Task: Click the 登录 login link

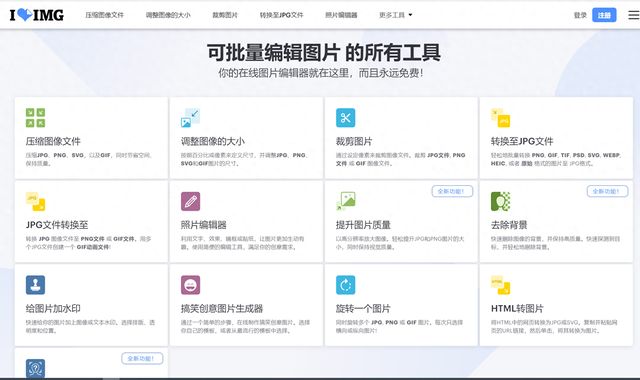Action: click(580, 15)
